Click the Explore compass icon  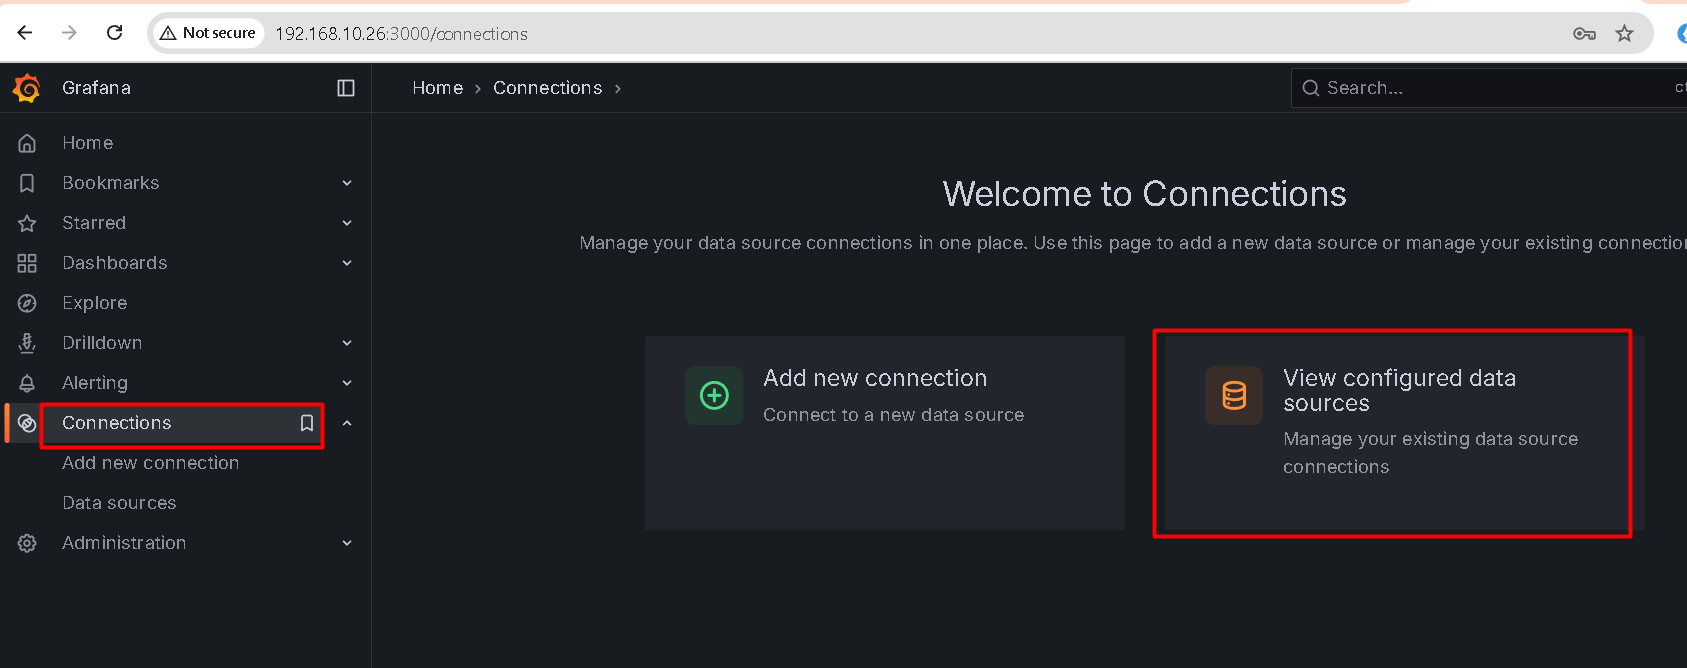[27, 303]
